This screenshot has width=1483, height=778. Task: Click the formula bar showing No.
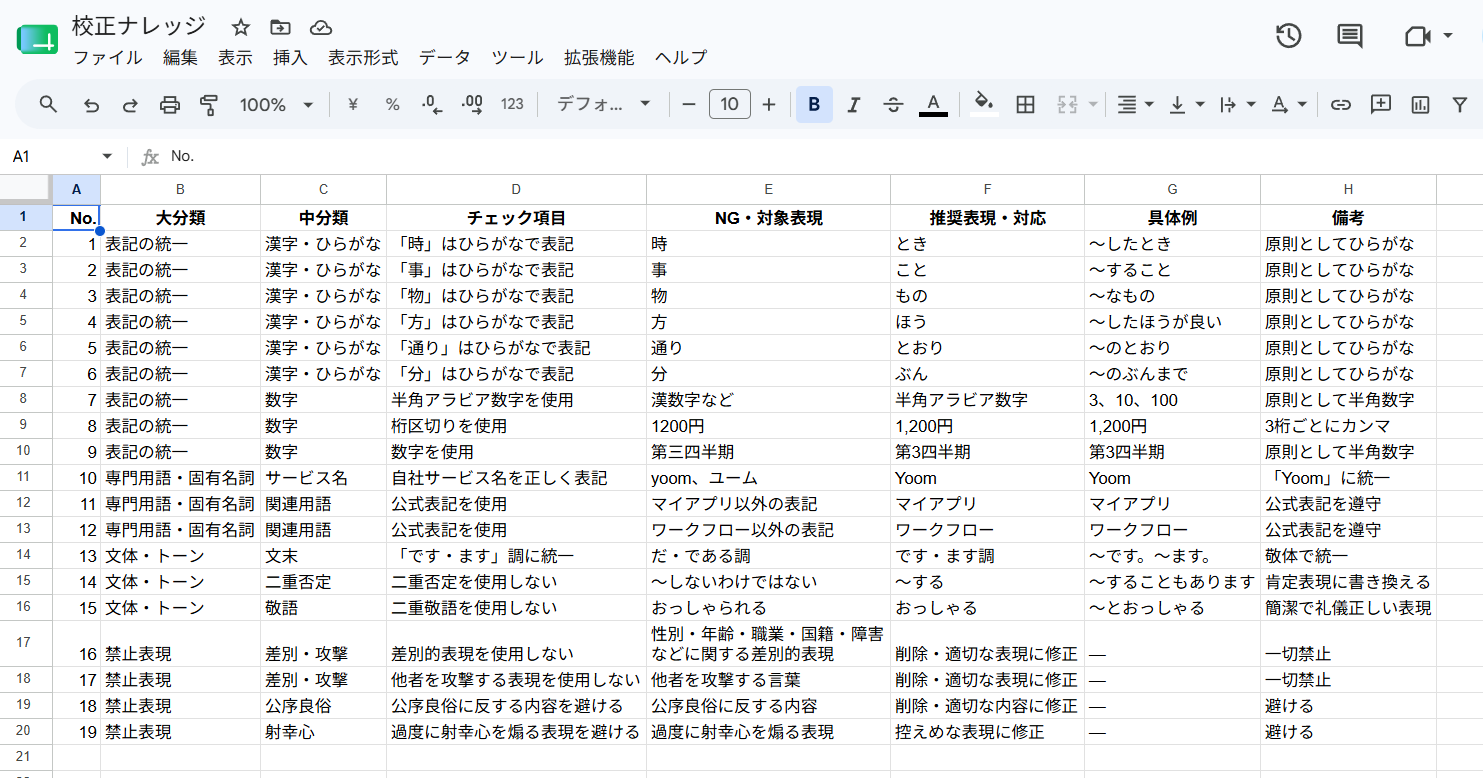(x=820, y=156)
